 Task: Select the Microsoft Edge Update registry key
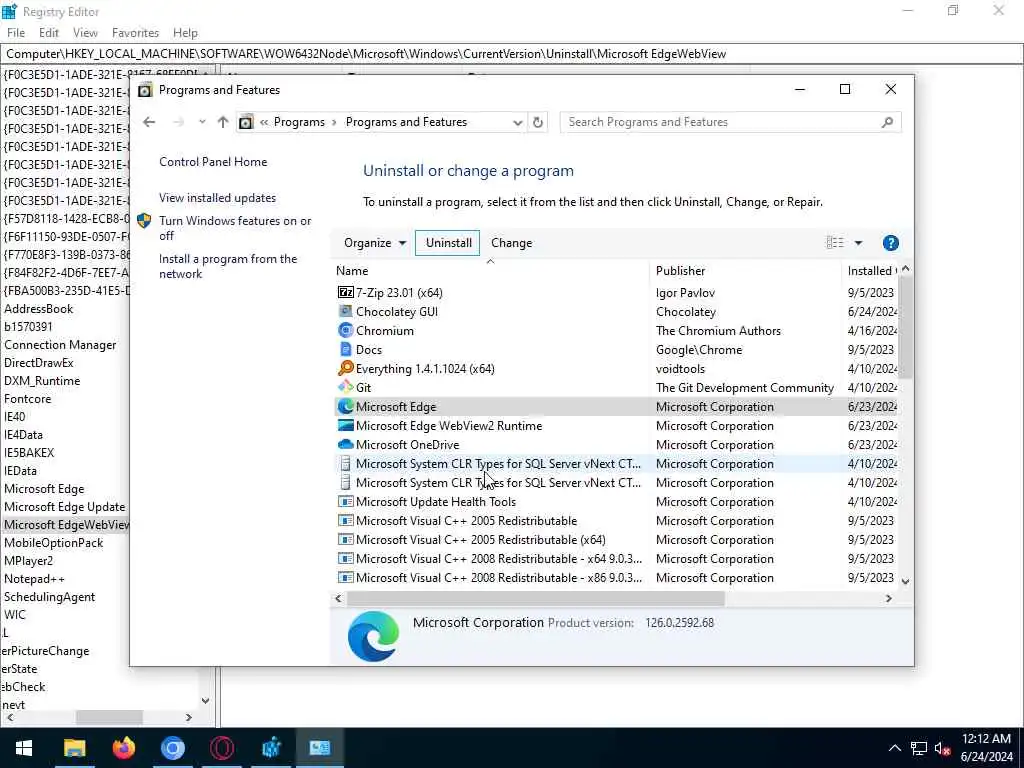65,507
